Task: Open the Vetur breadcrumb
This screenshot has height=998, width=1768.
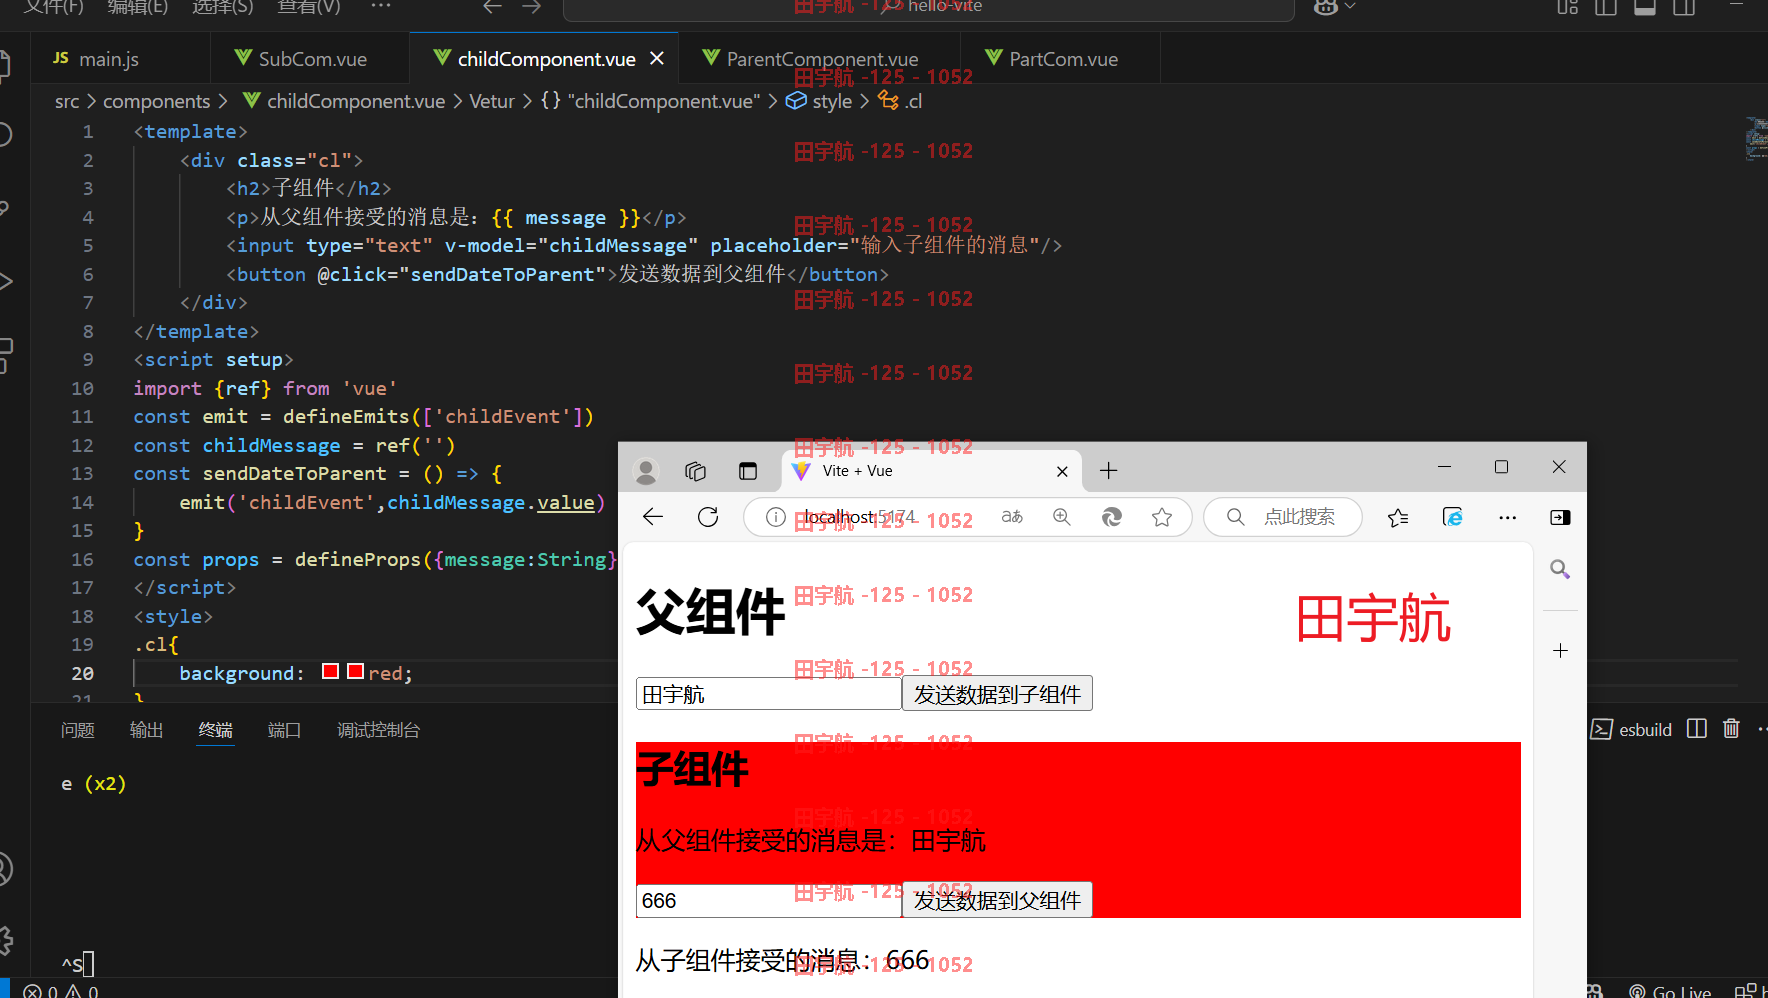Action: (x=492, y=101)
